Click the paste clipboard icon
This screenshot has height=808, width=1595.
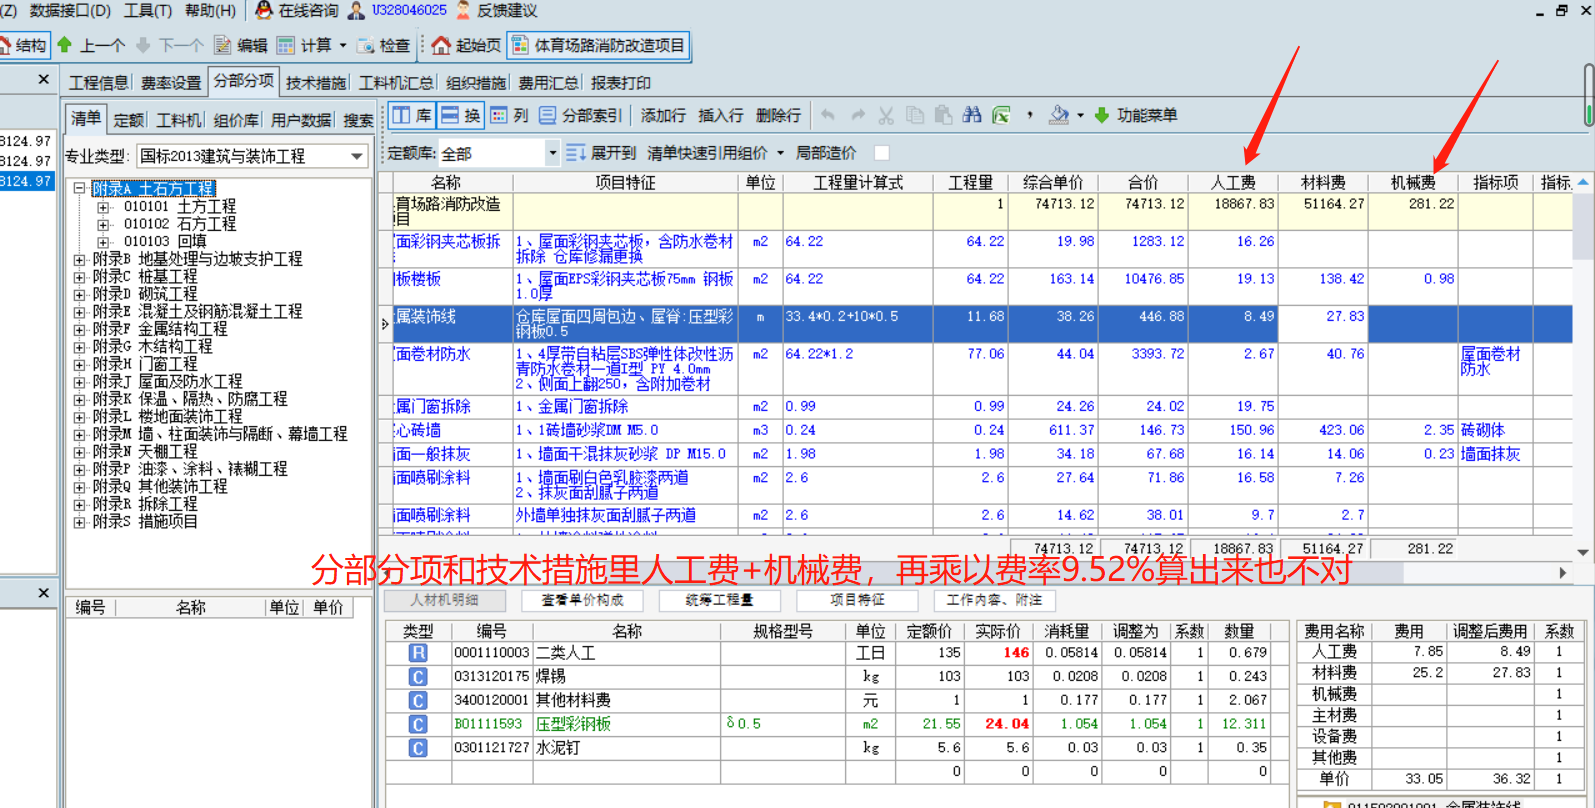pos(943,115)
